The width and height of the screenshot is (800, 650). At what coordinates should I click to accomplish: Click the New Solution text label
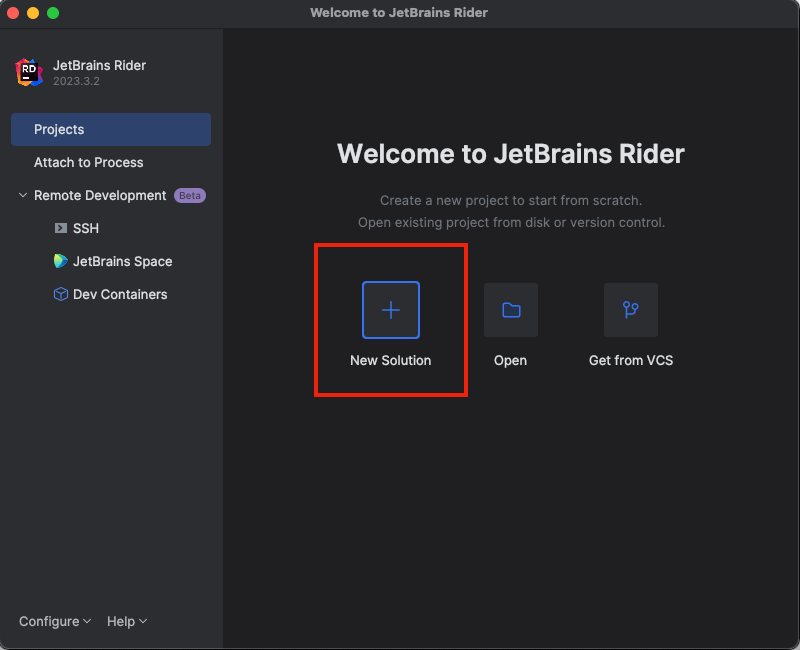click(x=391, y=360)
